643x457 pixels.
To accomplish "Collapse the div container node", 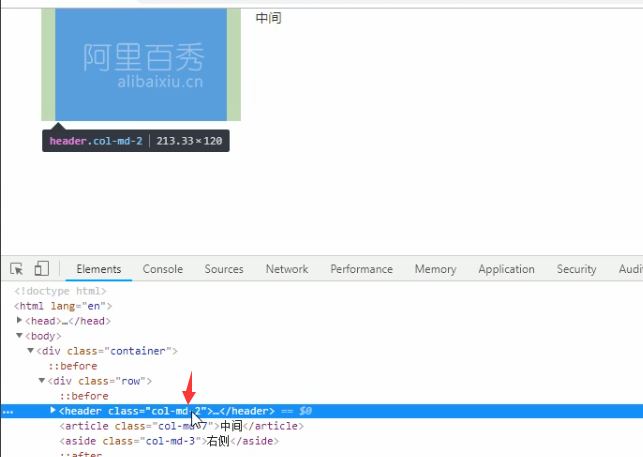I will (x=30, y=351).
